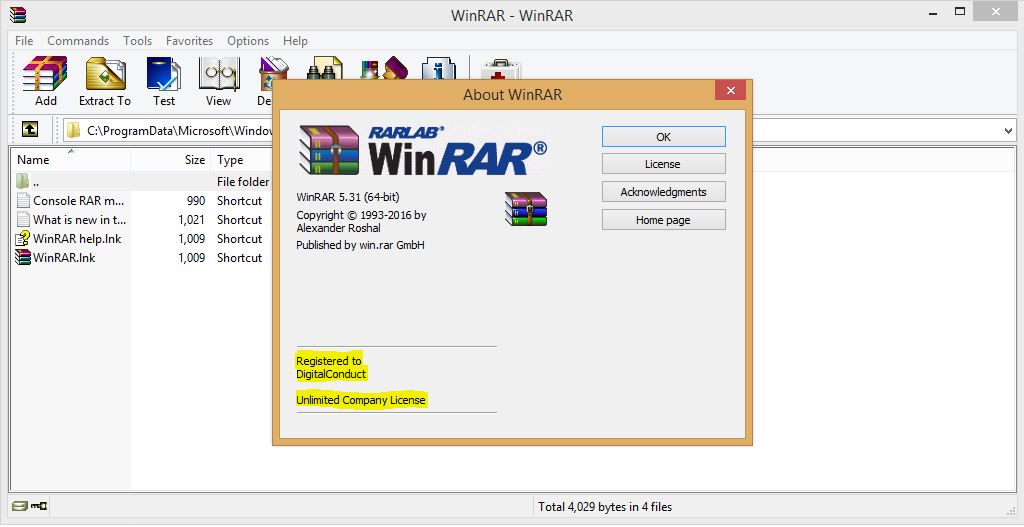Click 'Published by win.rar GmbH' text
1024x527 pixels.
[360, 245]
